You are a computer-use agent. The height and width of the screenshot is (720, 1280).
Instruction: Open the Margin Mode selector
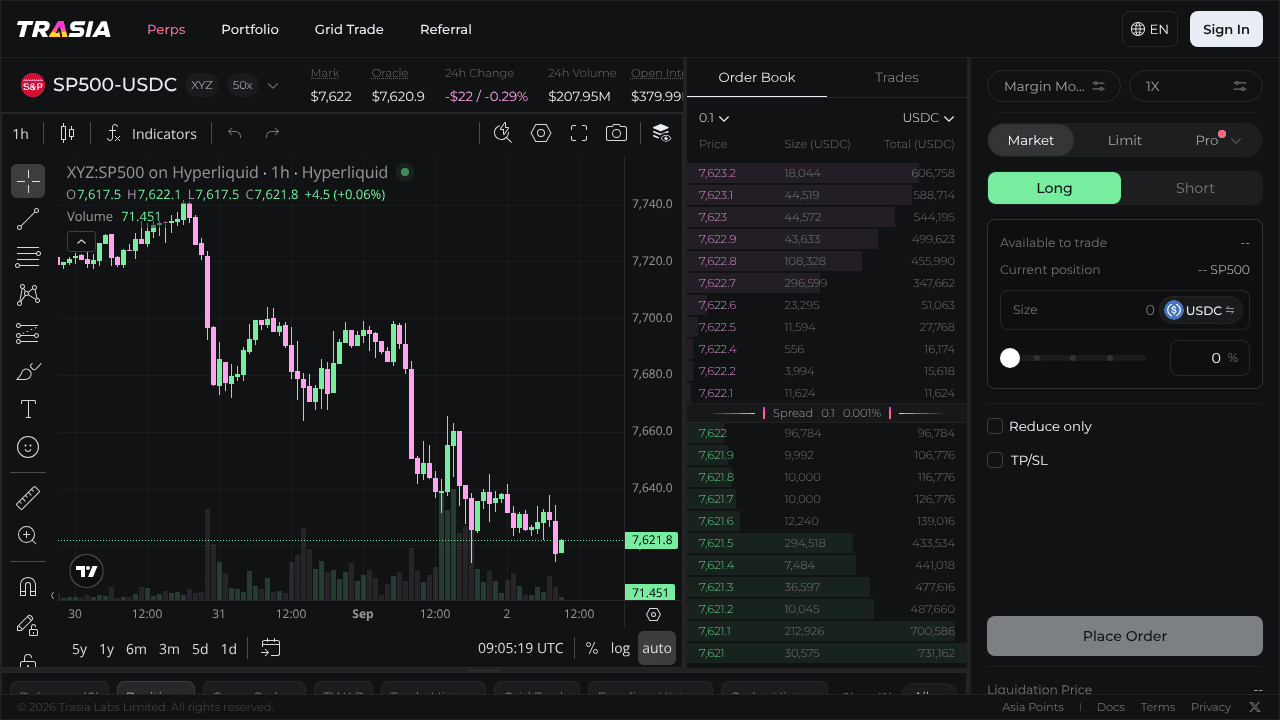(1054, 86)
